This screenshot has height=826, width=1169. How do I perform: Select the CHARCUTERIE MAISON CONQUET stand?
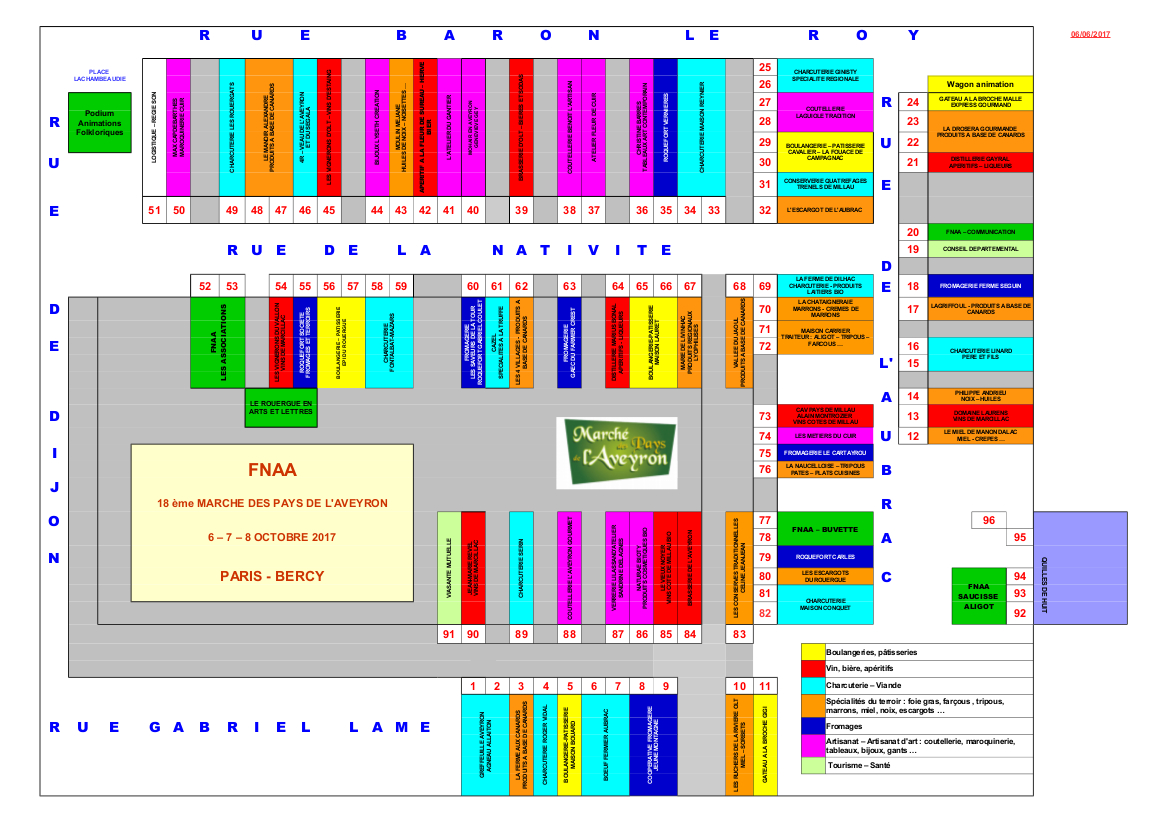[825, 604]
